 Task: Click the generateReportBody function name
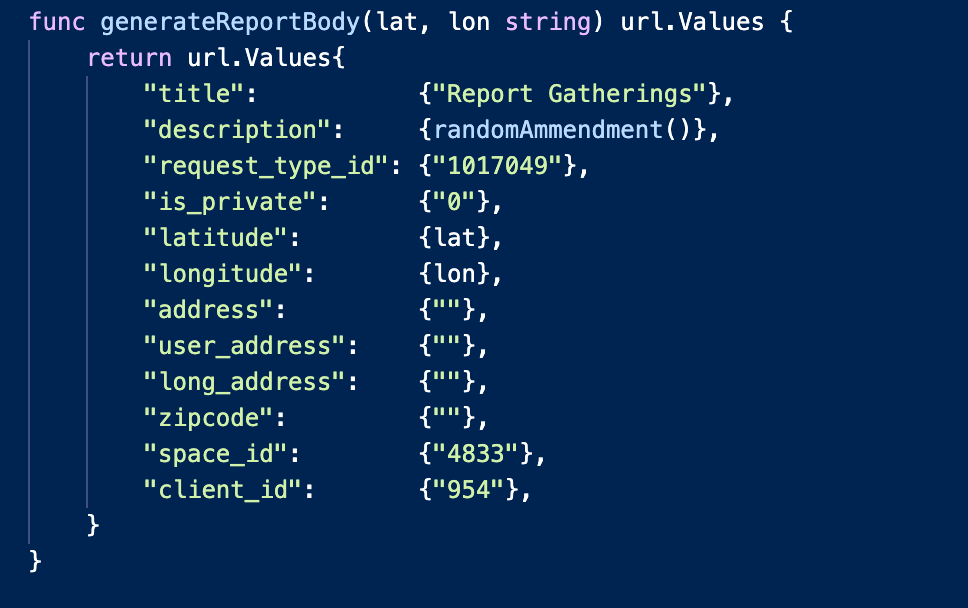coord(231,21)
